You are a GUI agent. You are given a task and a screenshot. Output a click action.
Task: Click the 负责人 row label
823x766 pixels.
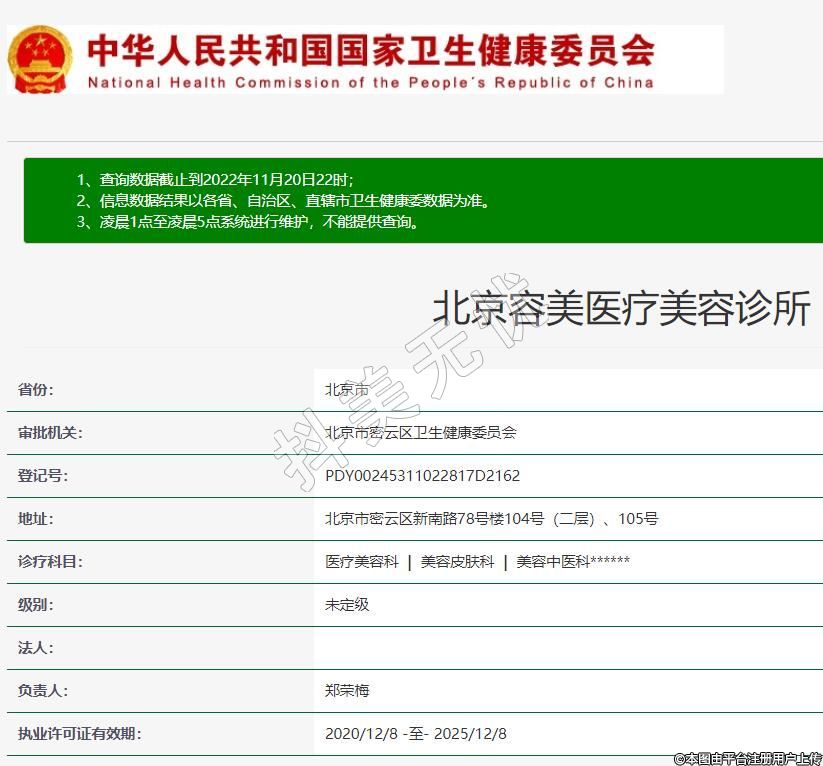click(x=43, y=691)
